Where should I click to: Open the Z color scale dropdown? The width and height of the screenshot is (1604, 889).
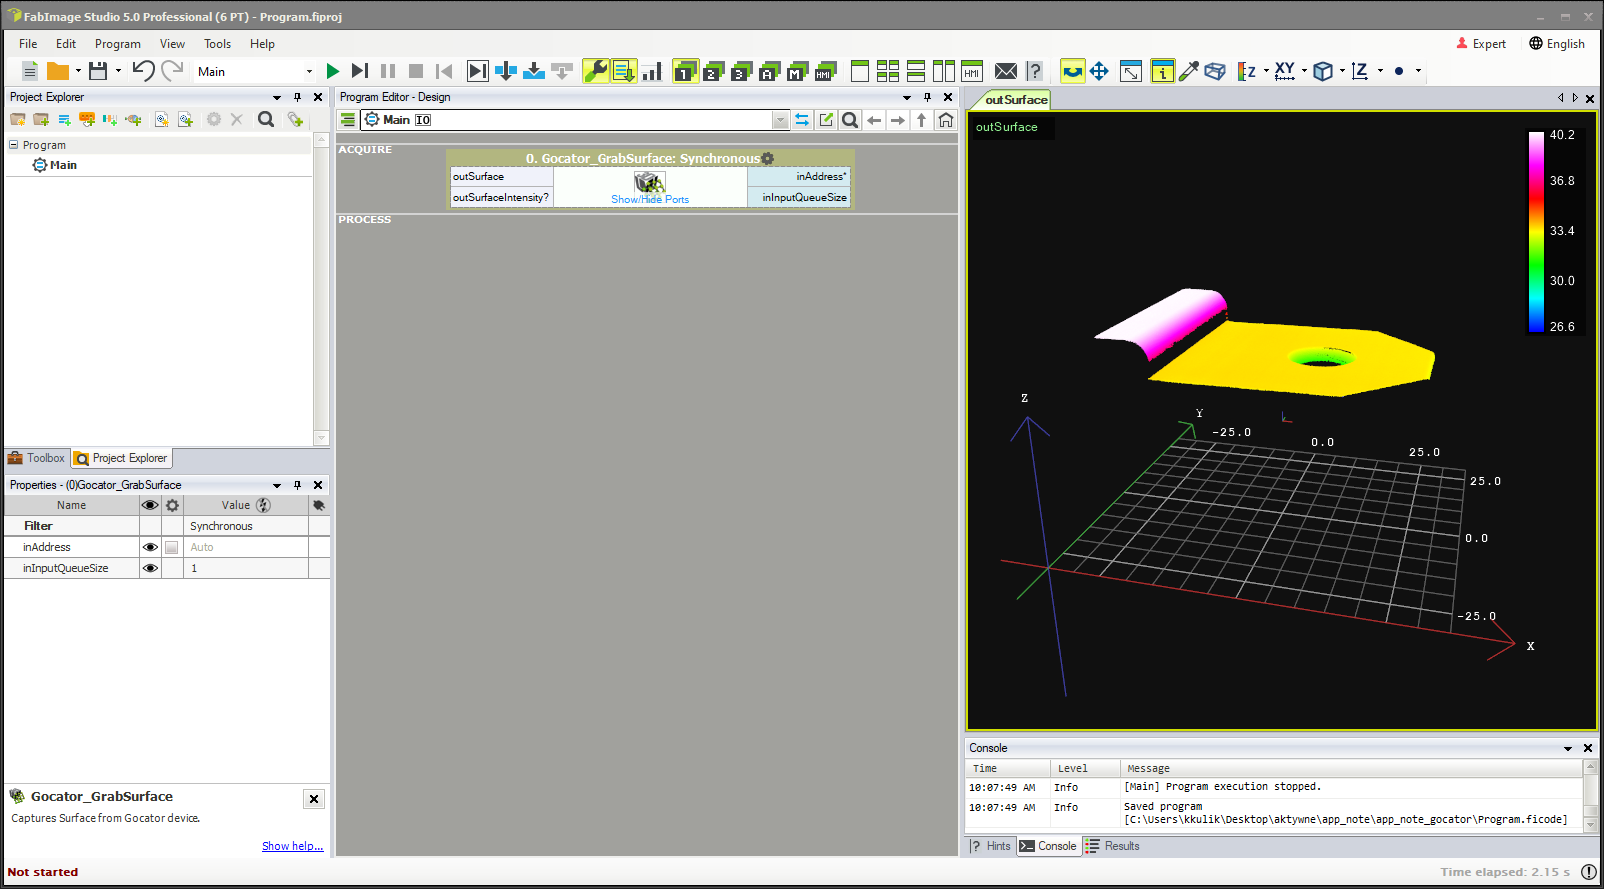pyautogui.click(x=1266, y=71)
